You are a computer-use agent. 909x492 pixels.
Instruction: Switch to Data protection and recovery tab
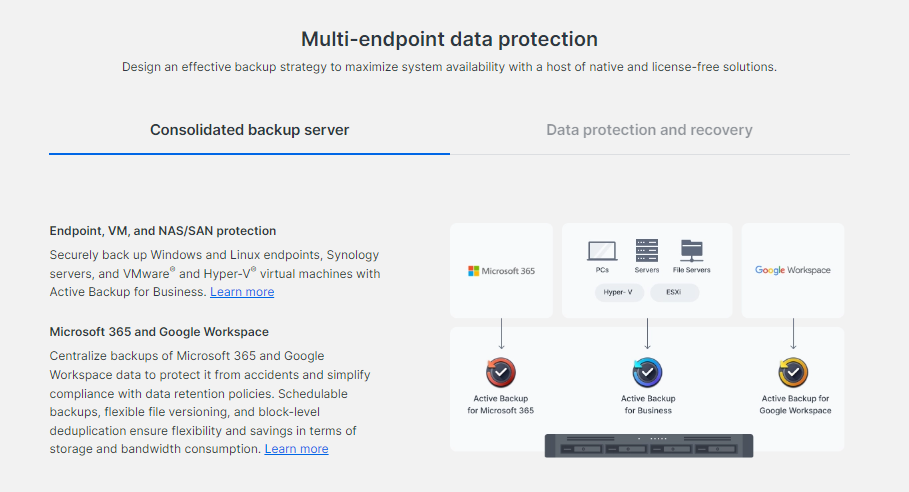click(x=649, y=130)
